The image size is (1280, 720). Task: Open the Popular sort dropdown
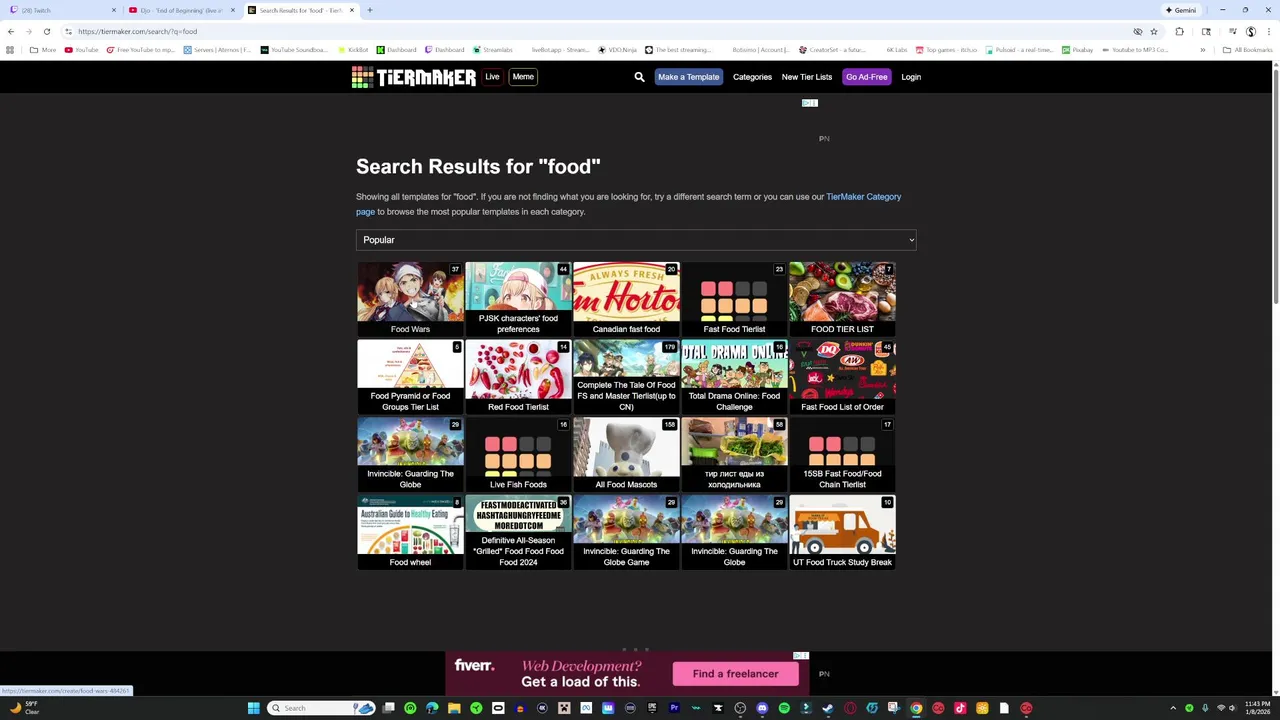(x=636, y=240)
